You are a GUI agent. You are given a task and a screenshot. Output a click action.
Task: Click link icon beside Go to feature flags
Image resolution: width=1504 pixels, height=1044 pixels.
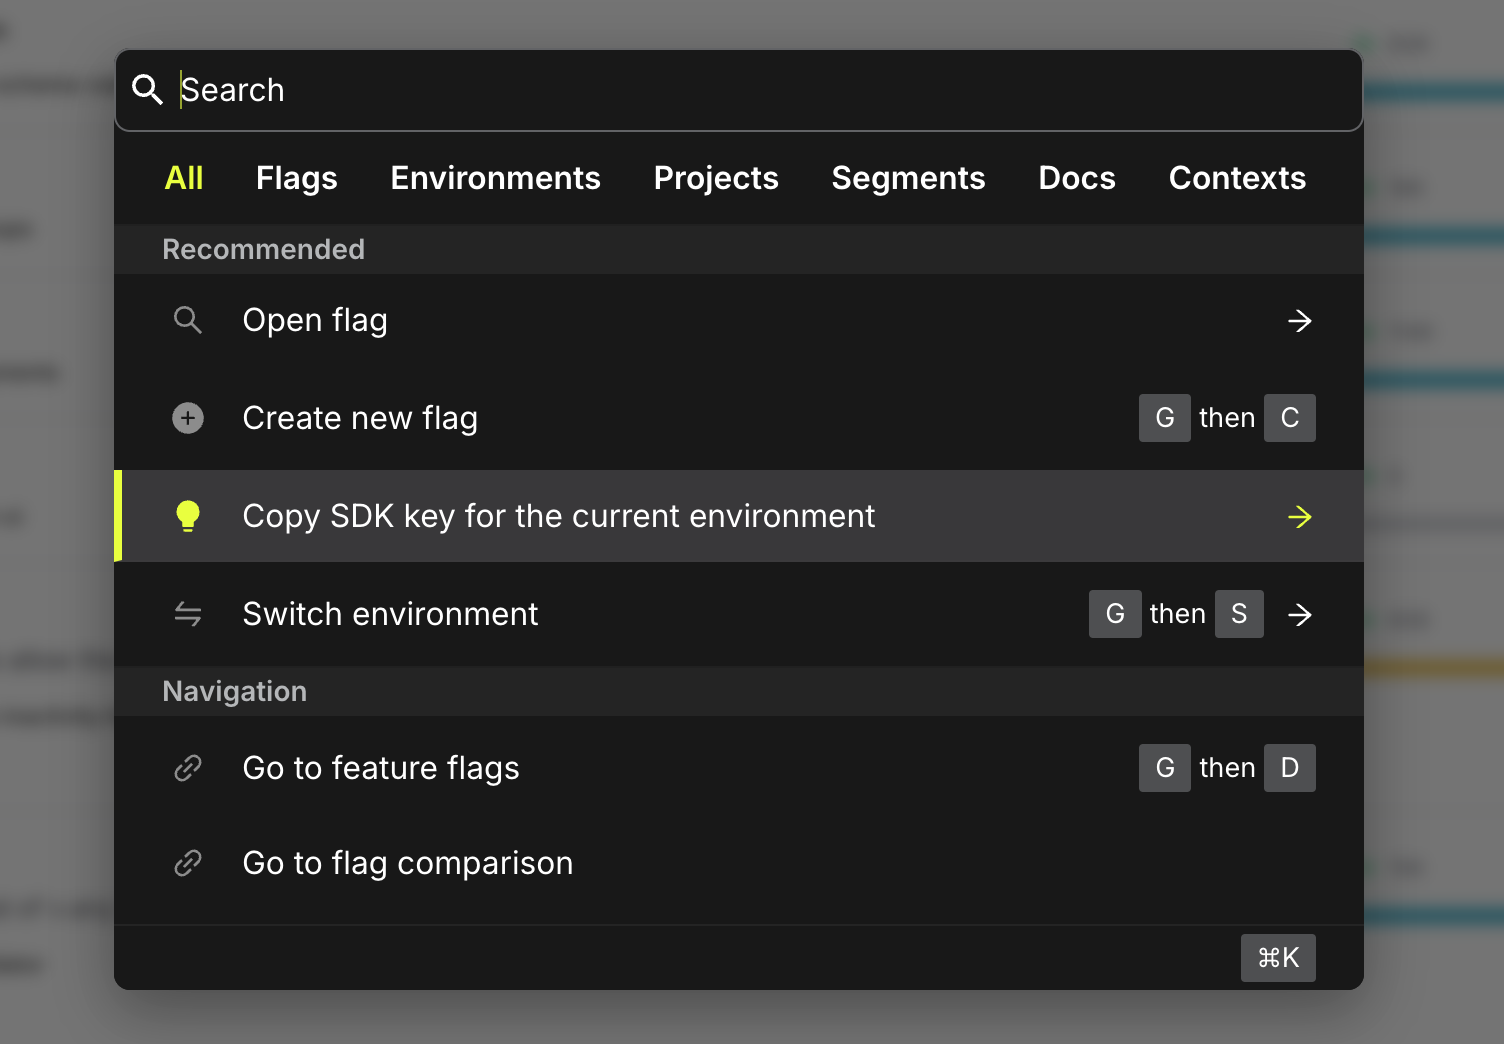(188, 768)
